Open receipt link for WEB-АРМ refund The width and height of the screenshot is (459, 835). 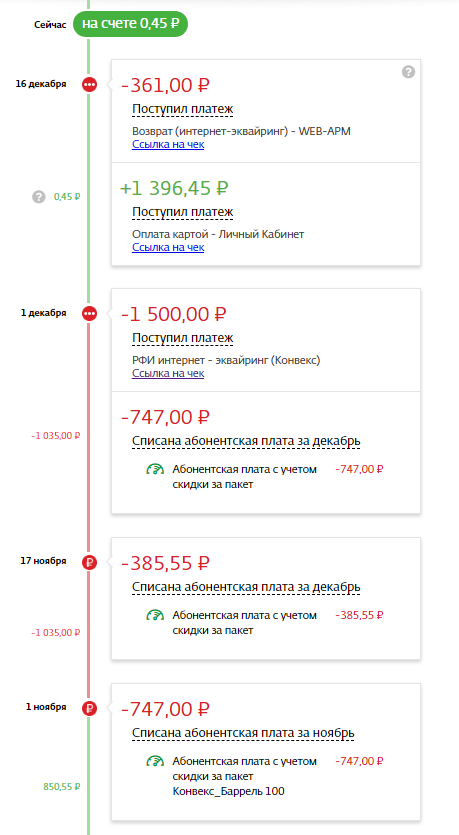coord(168,144)
